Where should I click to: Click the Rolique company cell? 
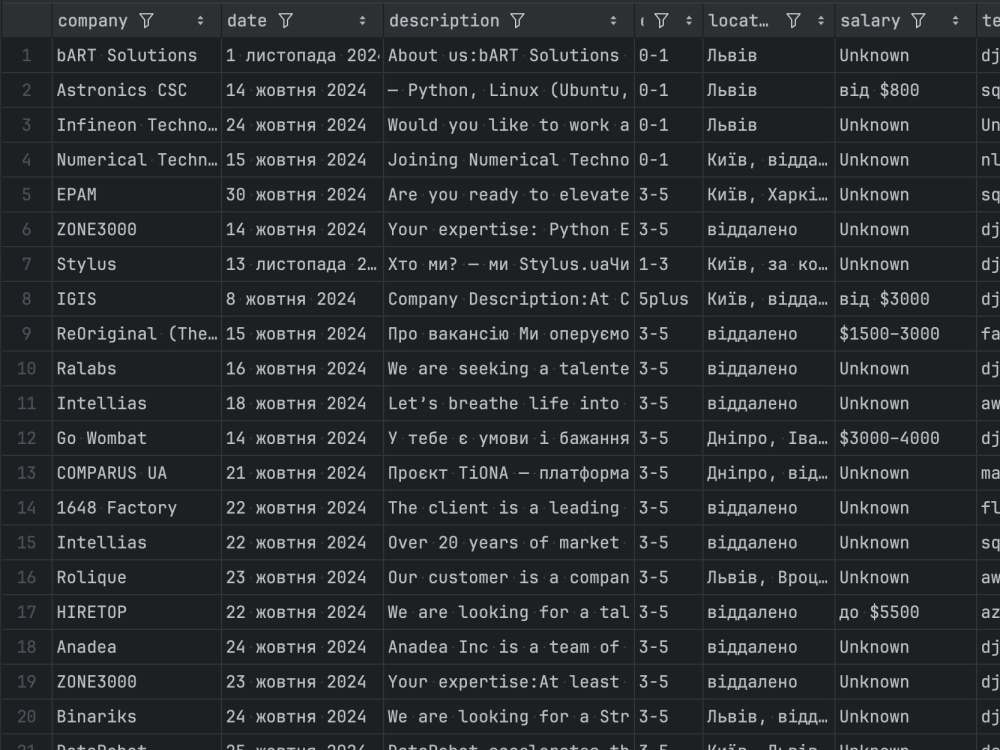pos(136,577)
